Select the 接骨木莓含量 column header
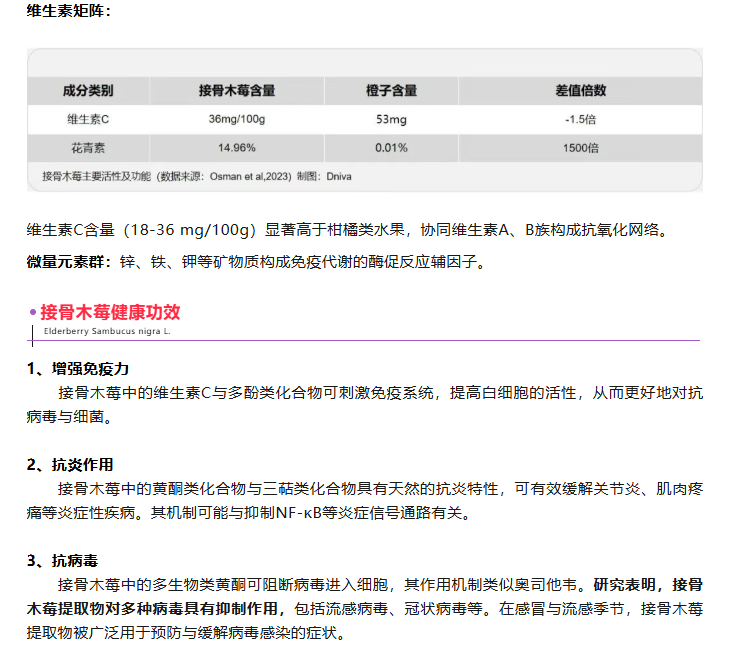 [236, 90]
